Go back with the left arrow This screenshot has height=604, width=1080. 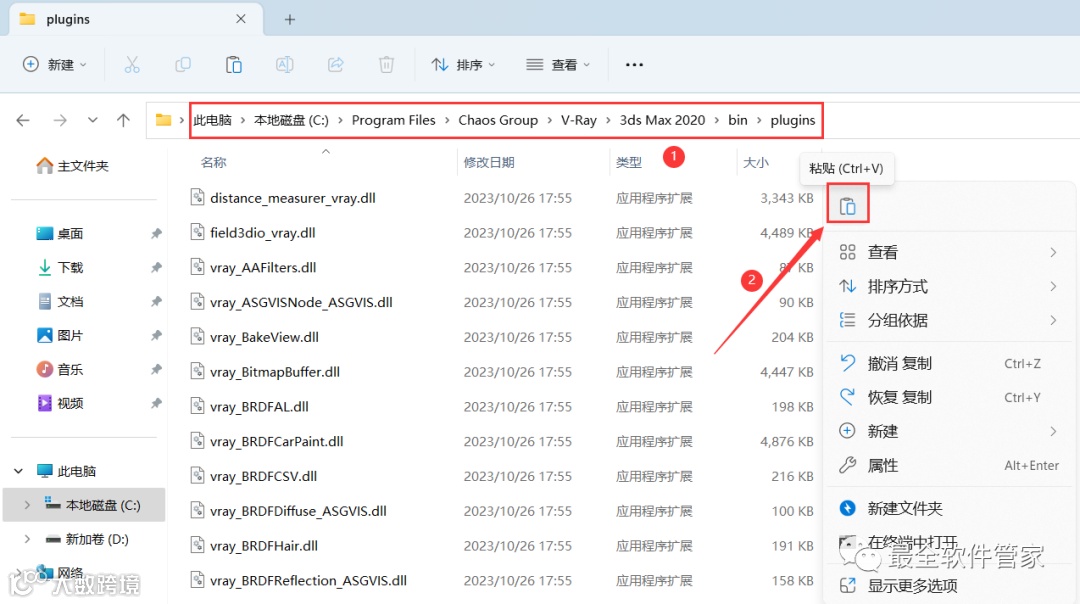(x=23, y=121)
